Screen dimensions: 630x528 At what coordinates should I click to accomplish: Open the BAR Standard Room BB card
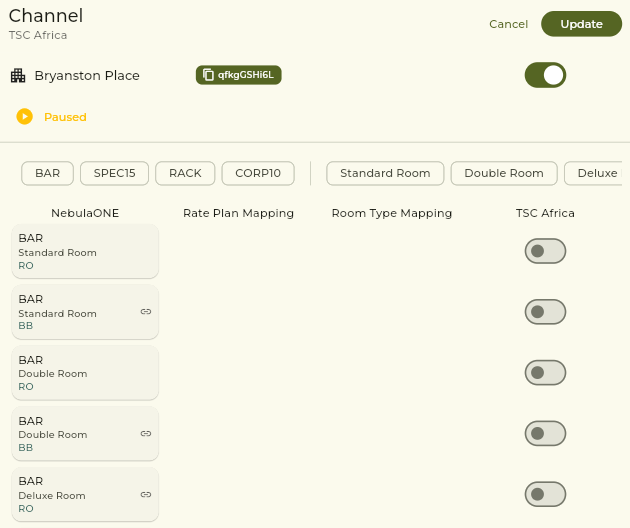(x=85, y=312)
